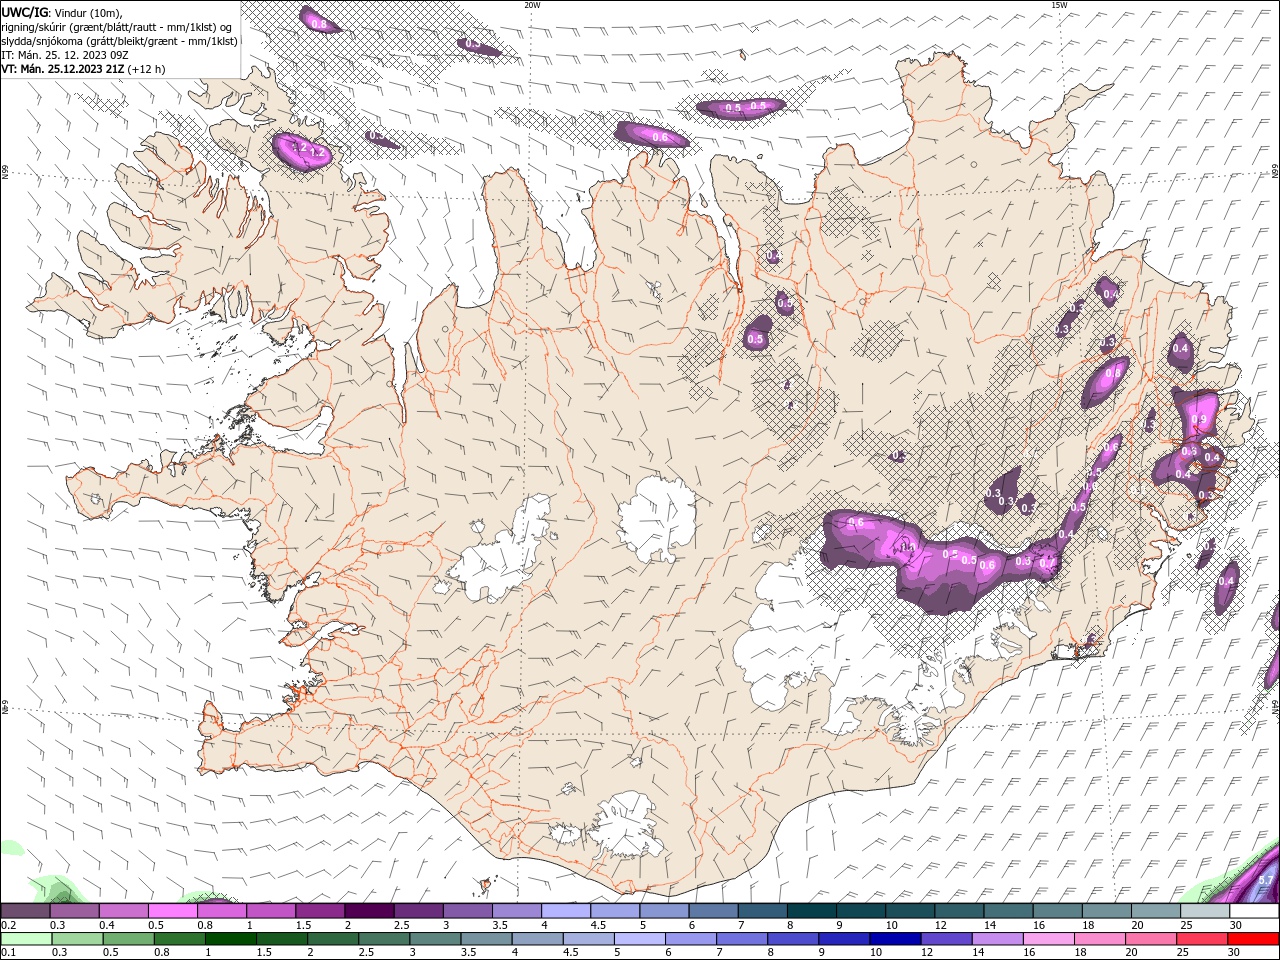Click the '1.5' label under the snow legend

tap(302, 925)
